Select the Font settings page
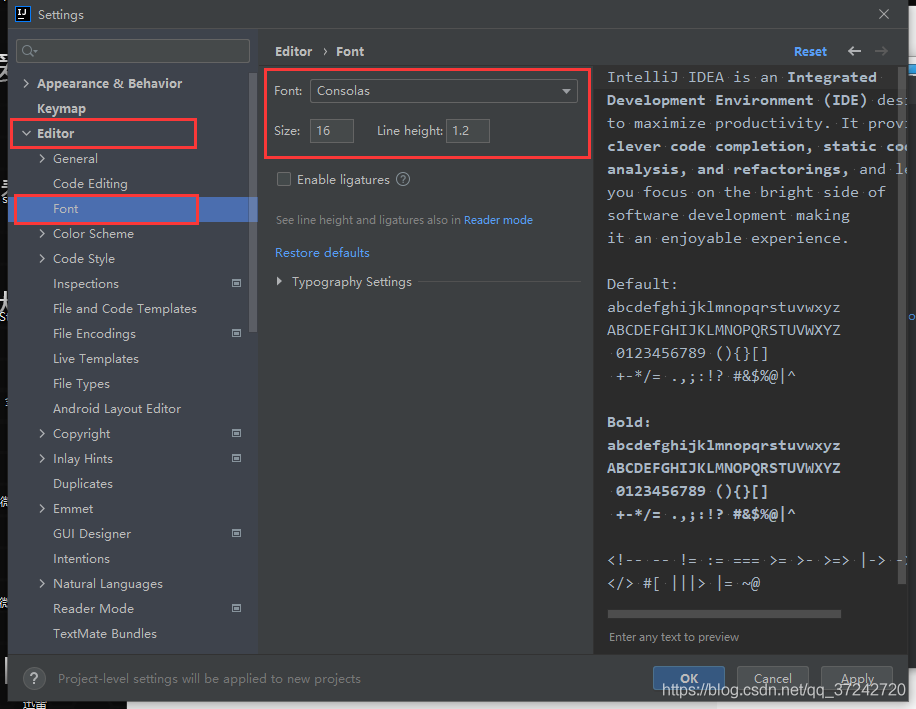Image resolution: width=916 pixels, height=709 pixels. coord(65,208)
